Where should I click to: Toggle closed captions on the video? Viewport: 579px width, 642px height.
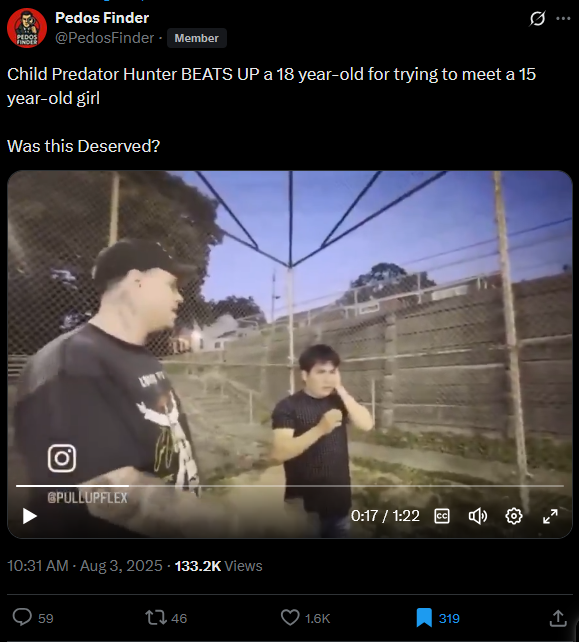coord(442,516)
